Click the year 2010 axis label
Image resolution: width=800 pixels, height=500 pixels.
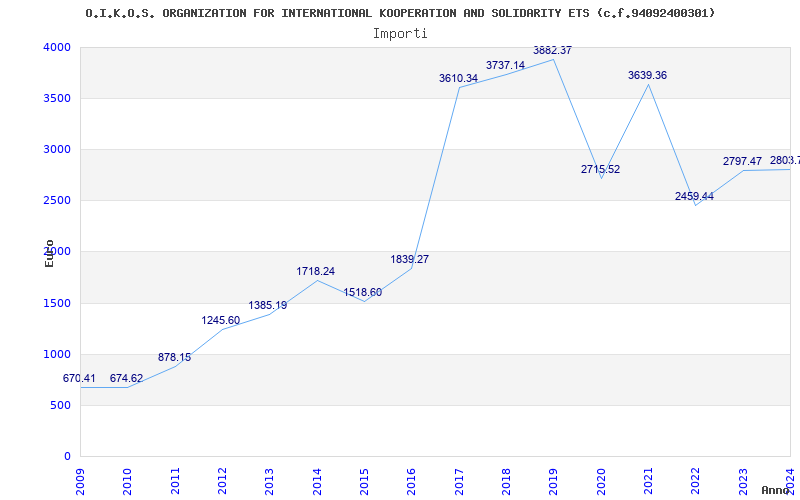[x=127, y=482]
